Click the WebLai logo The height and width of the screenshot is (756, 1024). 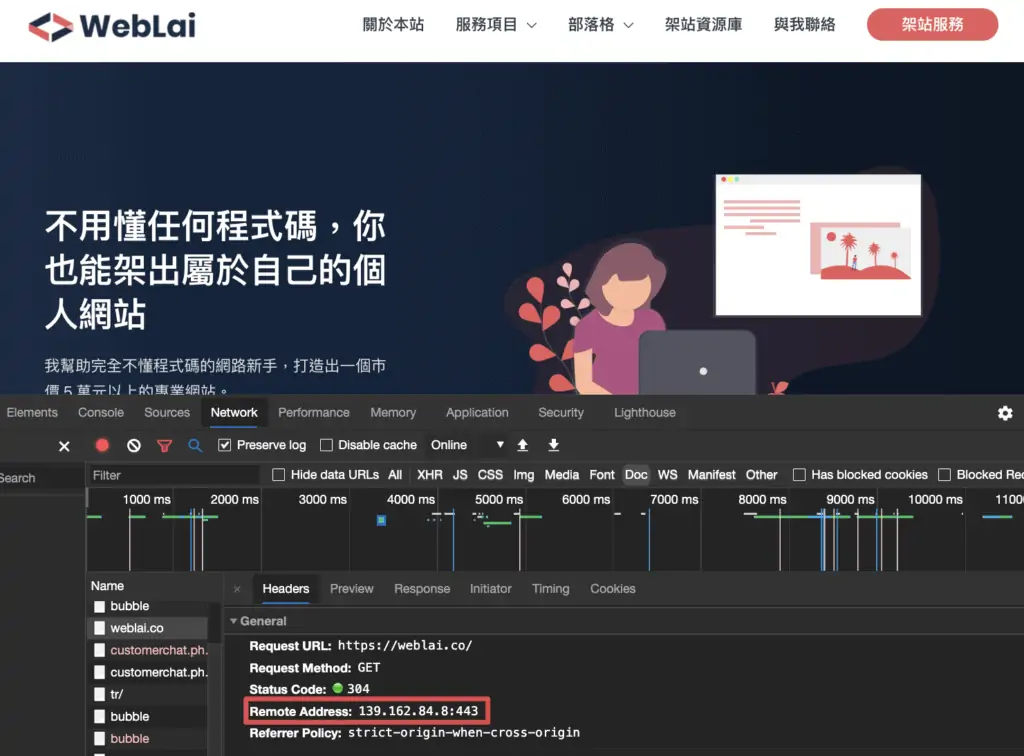click(112, 26)
